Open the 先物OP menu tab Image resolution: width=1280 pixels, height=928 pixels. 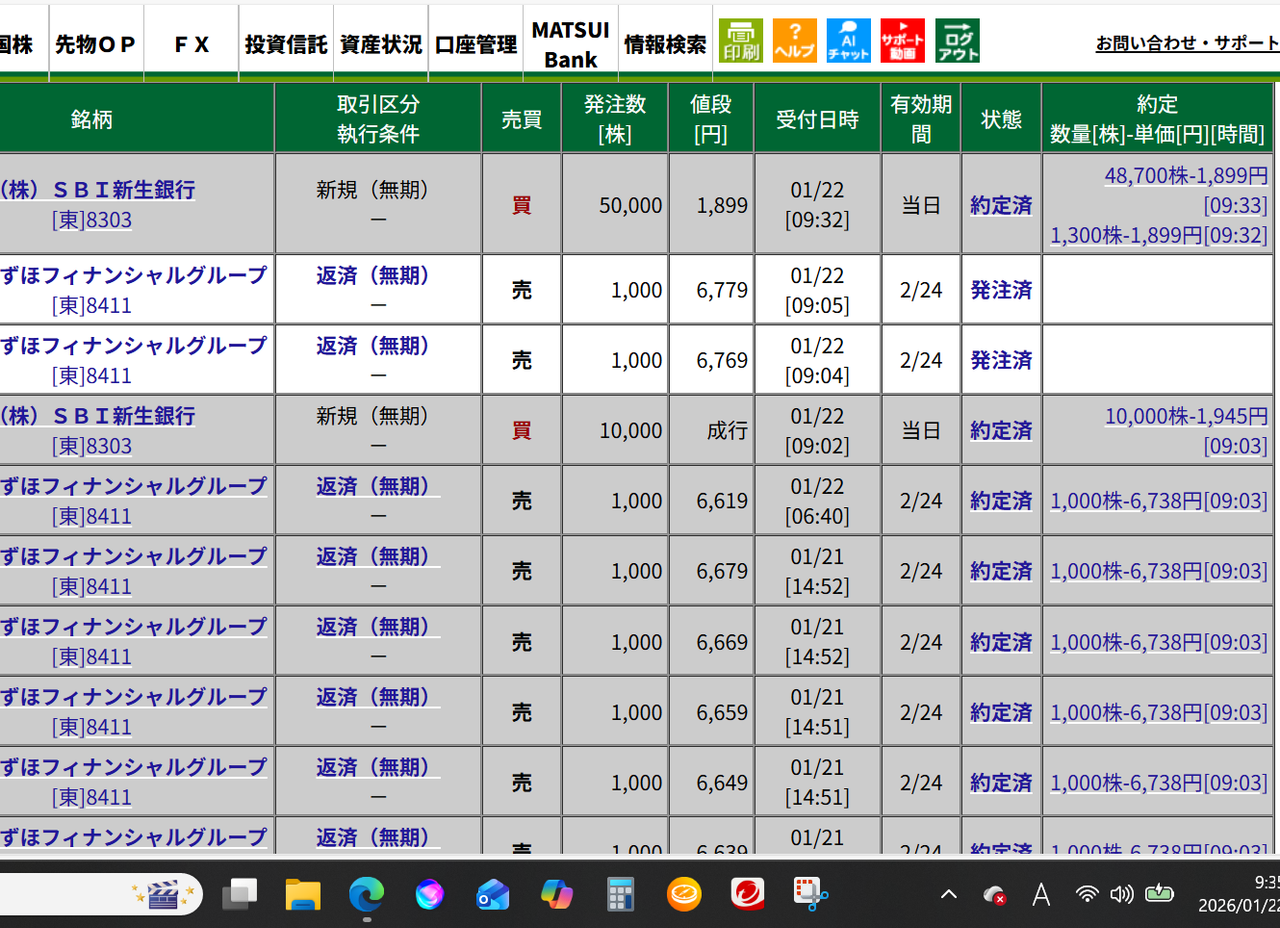point(95,45)
